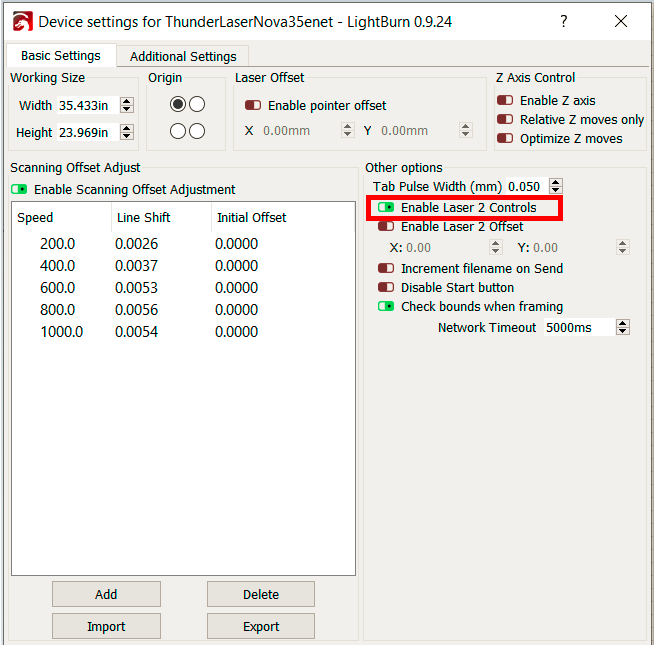Click the 0.0053 line shift value
654x645 pixels.
coord(136,288)
